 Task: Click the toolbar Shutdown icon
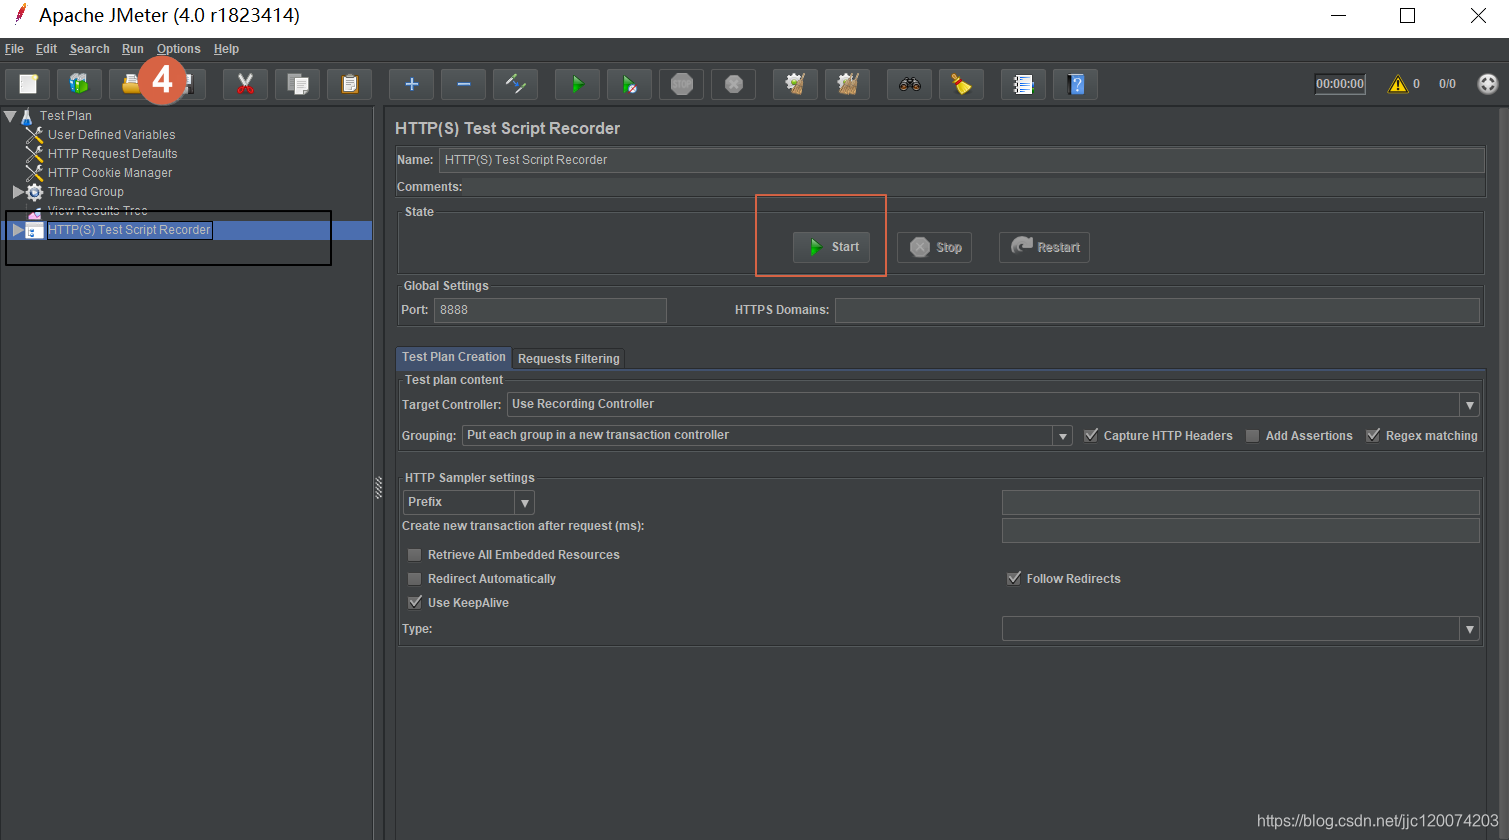[734, 84]
